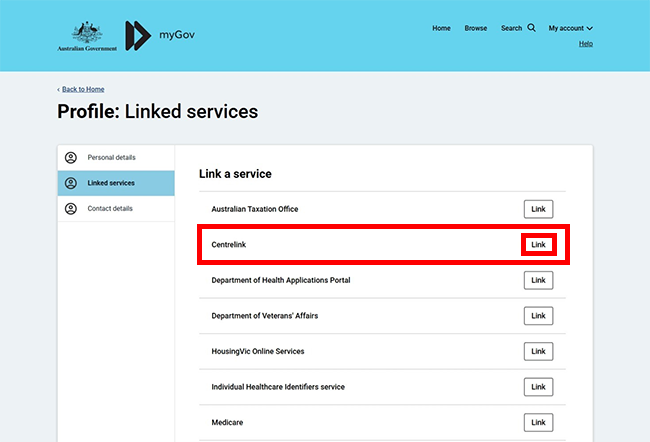650x442 pixels.
Task: Follow the Back to Home link
Action: [82, 89]
